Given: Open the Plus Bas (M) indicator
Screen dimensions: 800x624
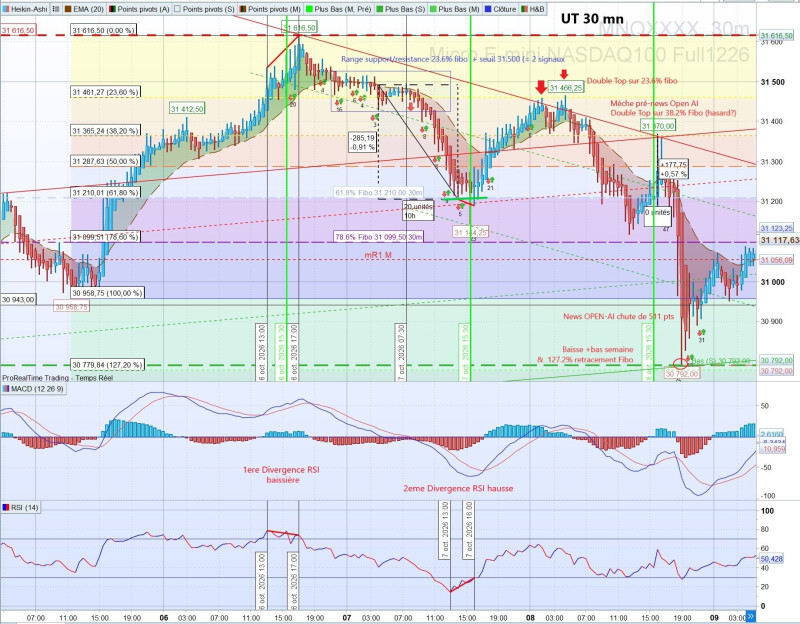Looking at the screenshot, I should (455, 9).
